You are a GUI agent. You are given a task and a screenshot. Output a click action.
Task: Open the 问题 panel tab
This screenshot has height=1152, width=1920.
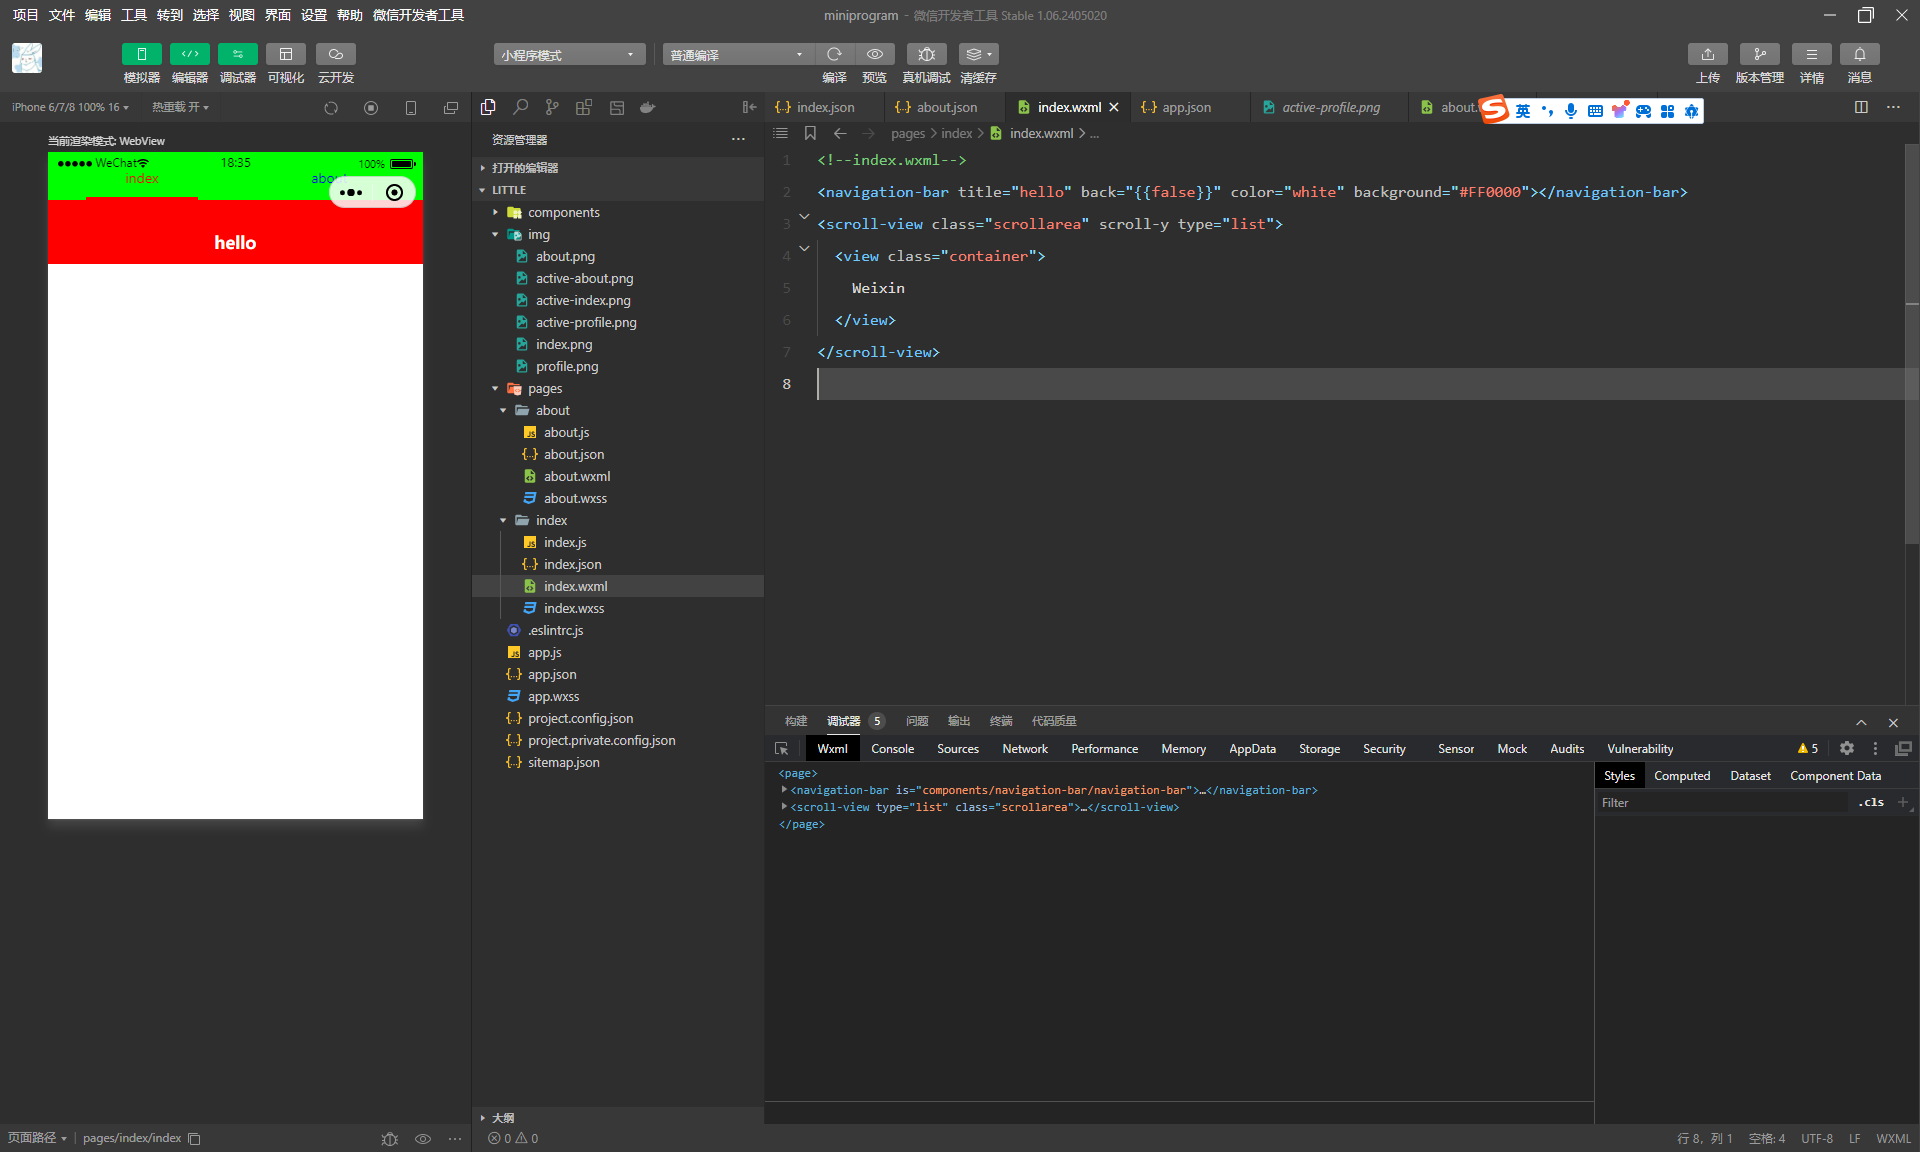pos(917,721)
